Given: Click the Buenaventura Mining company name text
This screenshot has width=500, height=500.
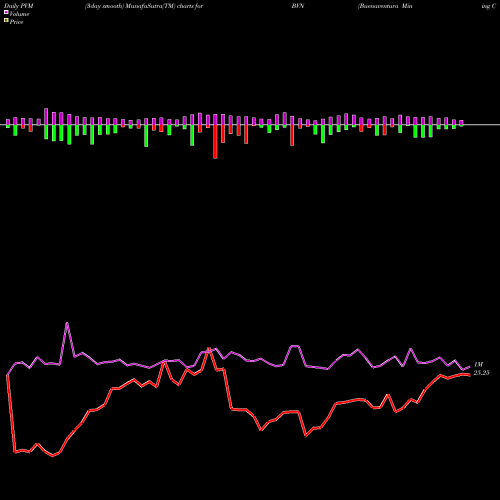Looking at the screenshot, I should (385, 6).
